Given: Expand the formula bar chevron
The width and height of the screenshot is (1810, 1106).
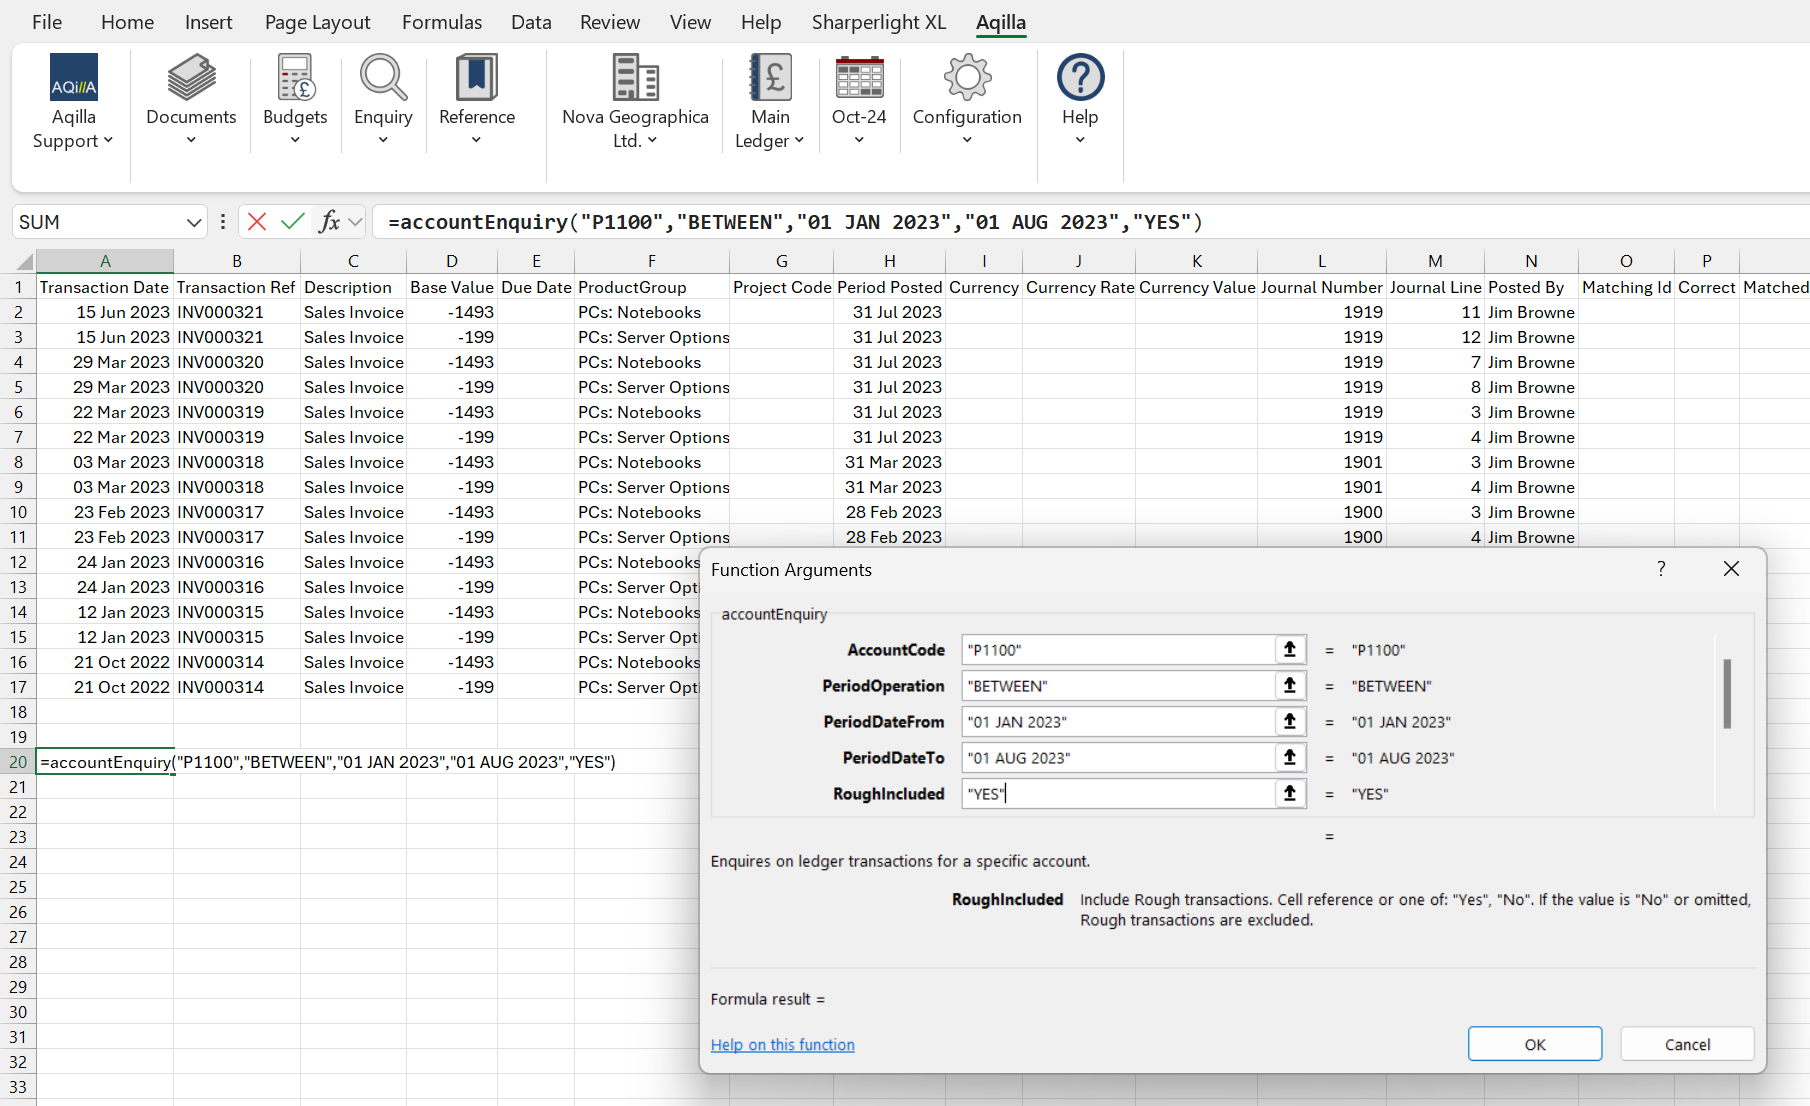Looking at the screenshot, I should [355, 222].
